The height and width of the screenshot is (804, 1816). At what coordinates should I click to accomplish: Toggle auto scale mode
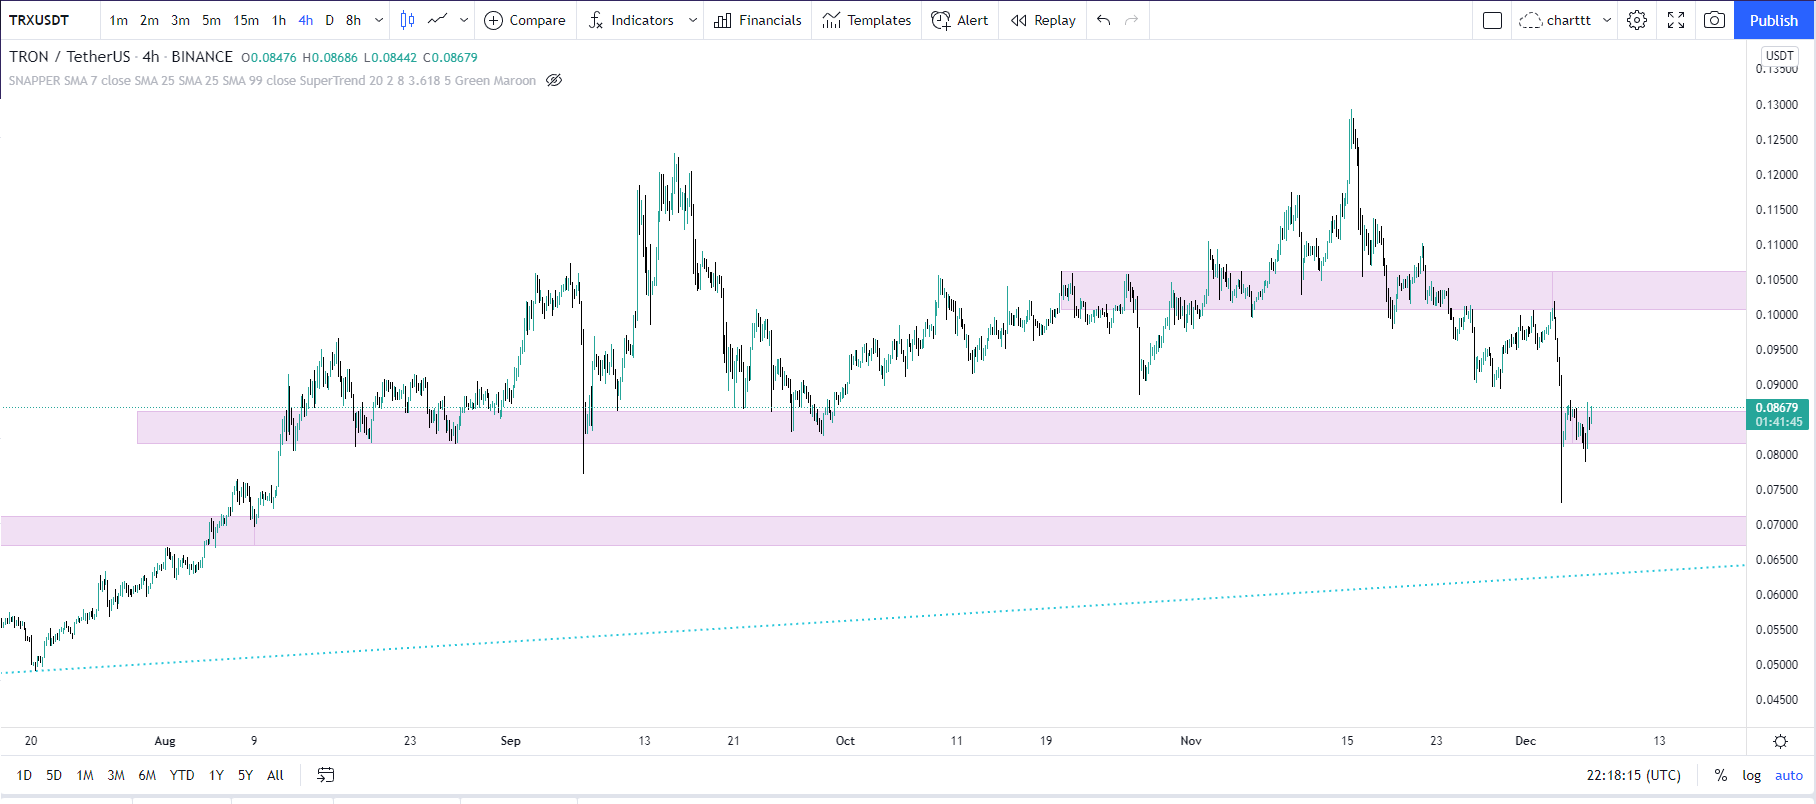click(x=1789, y=775)
